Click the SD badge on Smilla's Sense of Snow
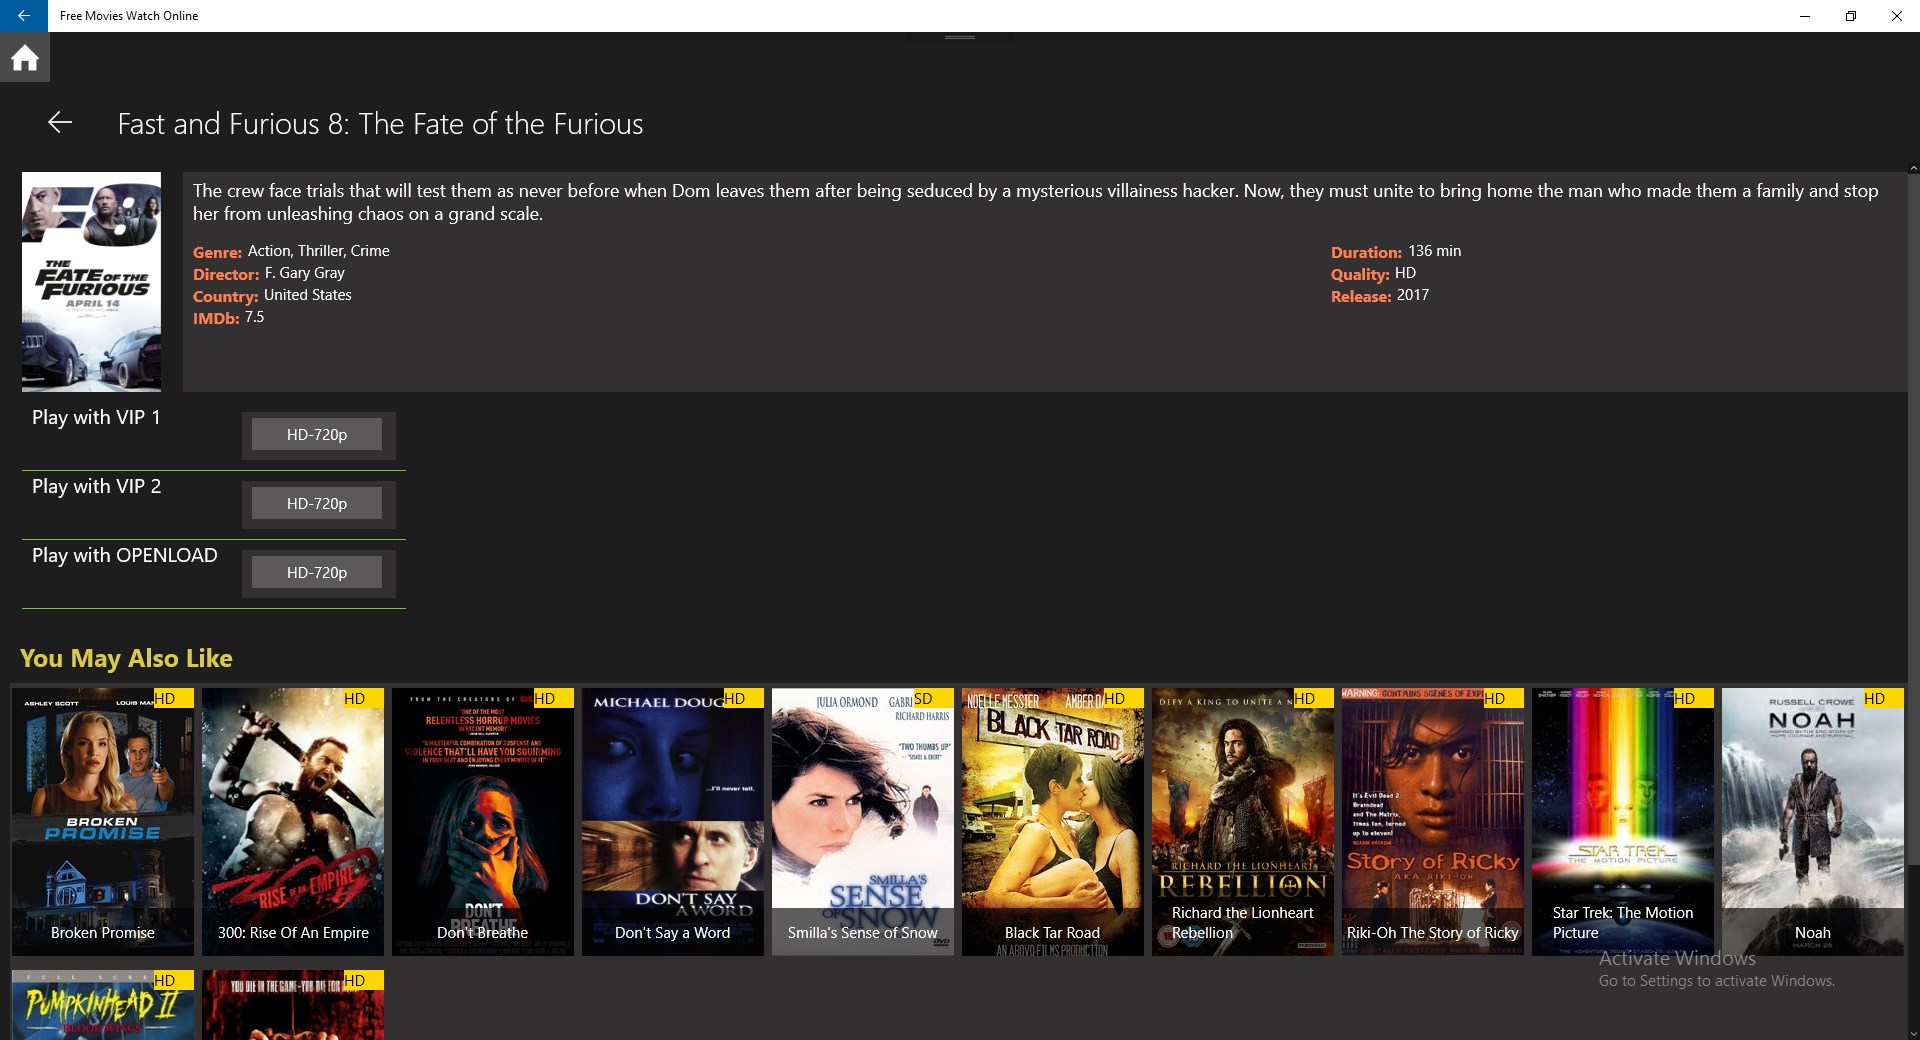This screenshot has height=1040, width=1920. 933,698
